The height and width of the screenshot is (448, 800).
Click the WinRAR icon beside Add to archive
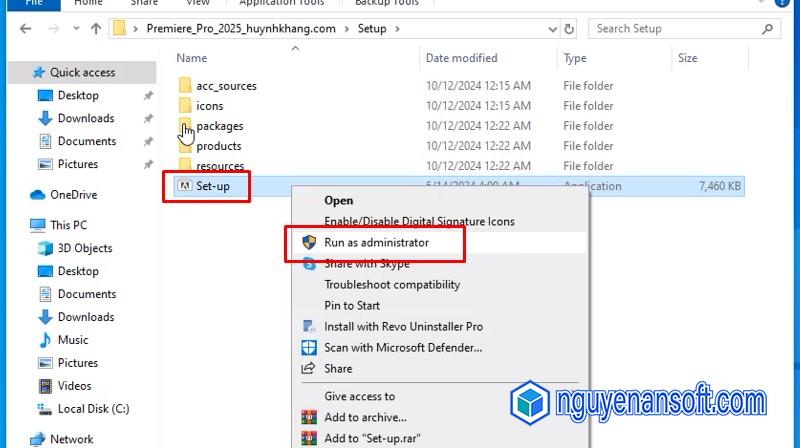(x=309, y=417)
